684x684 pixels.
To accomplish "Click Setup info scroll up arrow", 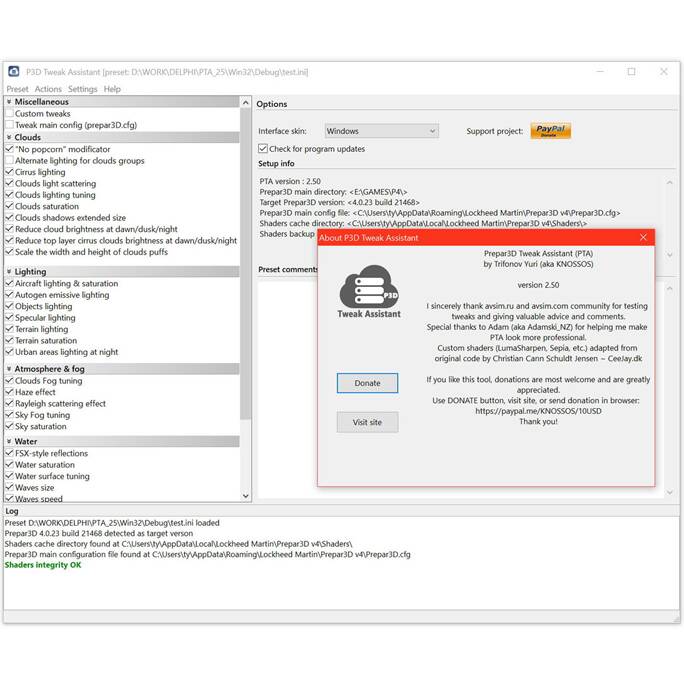I will (x=670, y=182).
